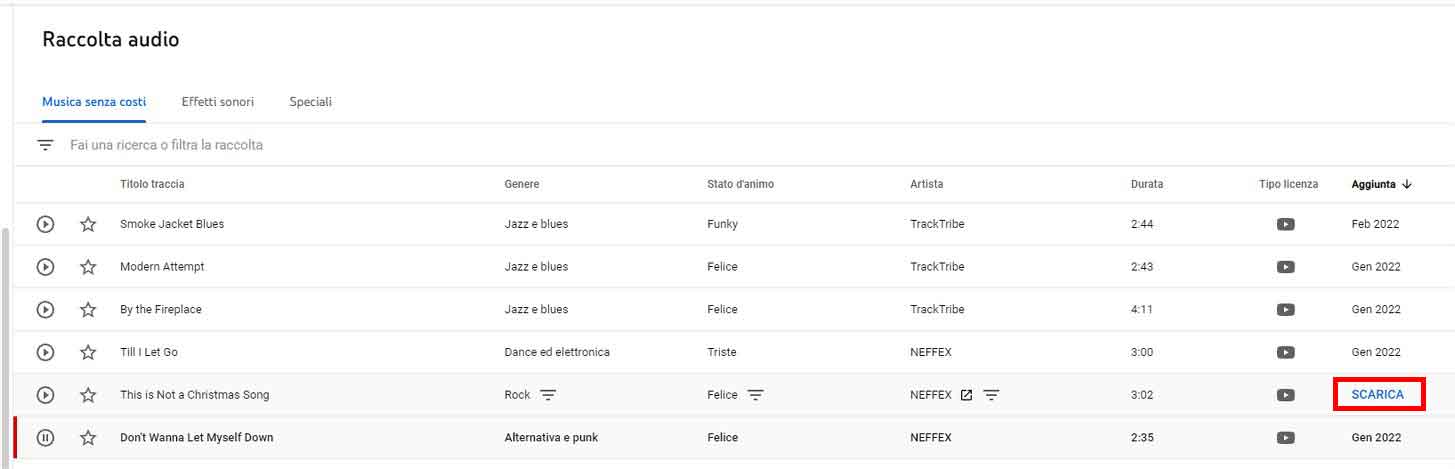The image size is (1455, 469).
Task: Click SCARICA to download the track
Action: coord(1377,395)
